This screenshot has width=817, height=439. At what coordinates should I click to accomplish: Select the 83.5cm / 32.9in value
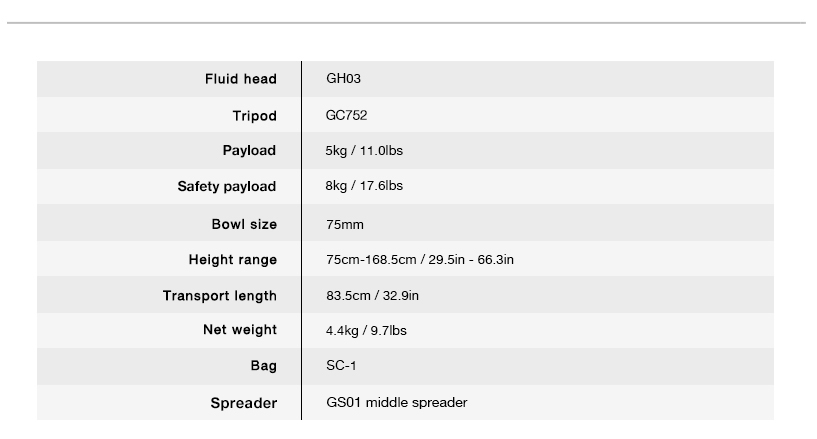tap(373, 295)
